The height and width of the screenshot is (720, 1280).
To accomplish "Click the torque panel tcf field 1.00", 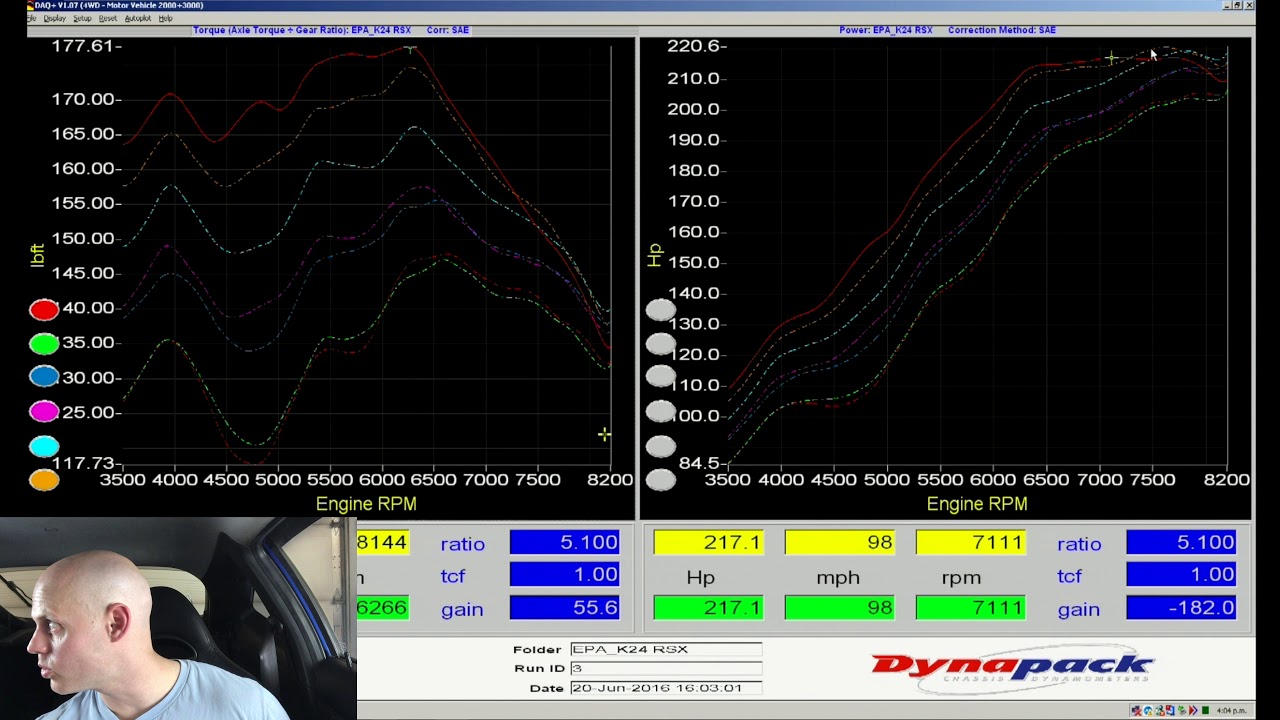I will 565,574.
